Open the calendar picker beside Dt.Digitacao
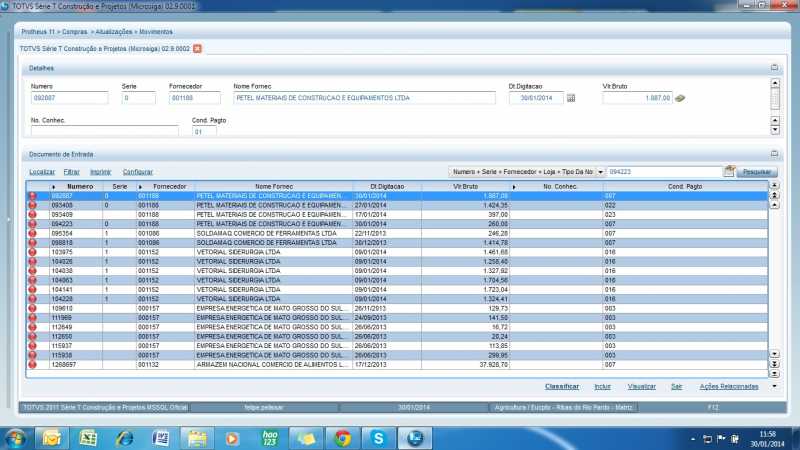The height and width of the screenshot is (450, 800). point(571,98)
